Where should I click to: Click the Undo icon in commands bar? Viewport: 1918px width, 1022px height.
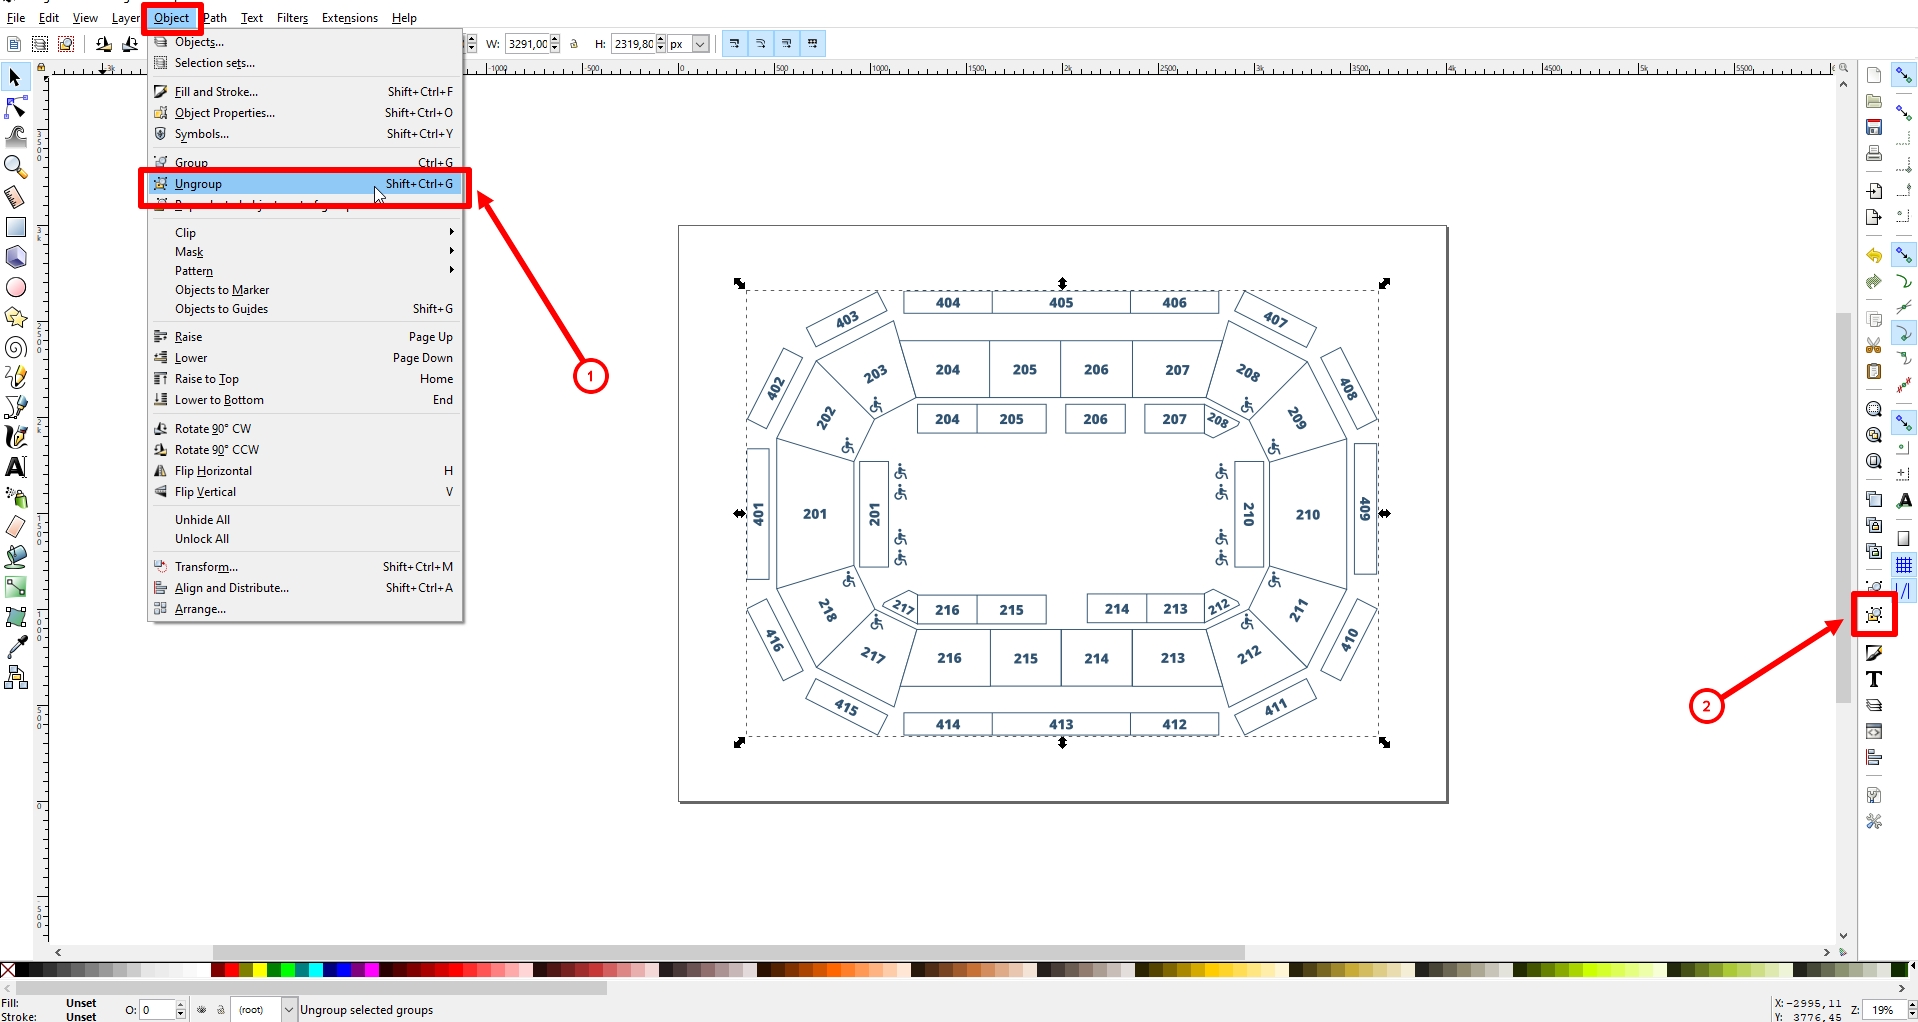tap(1874, 256)
